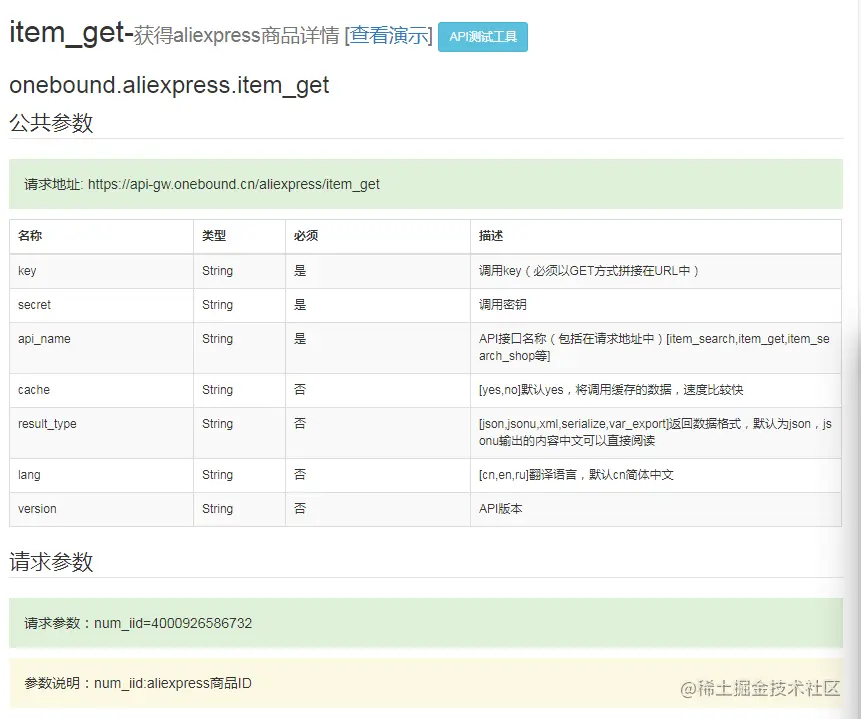Click the 公共参数 section heading
Image resolution: width=861 pixels, height=719 pixels.
coord(51,122)
